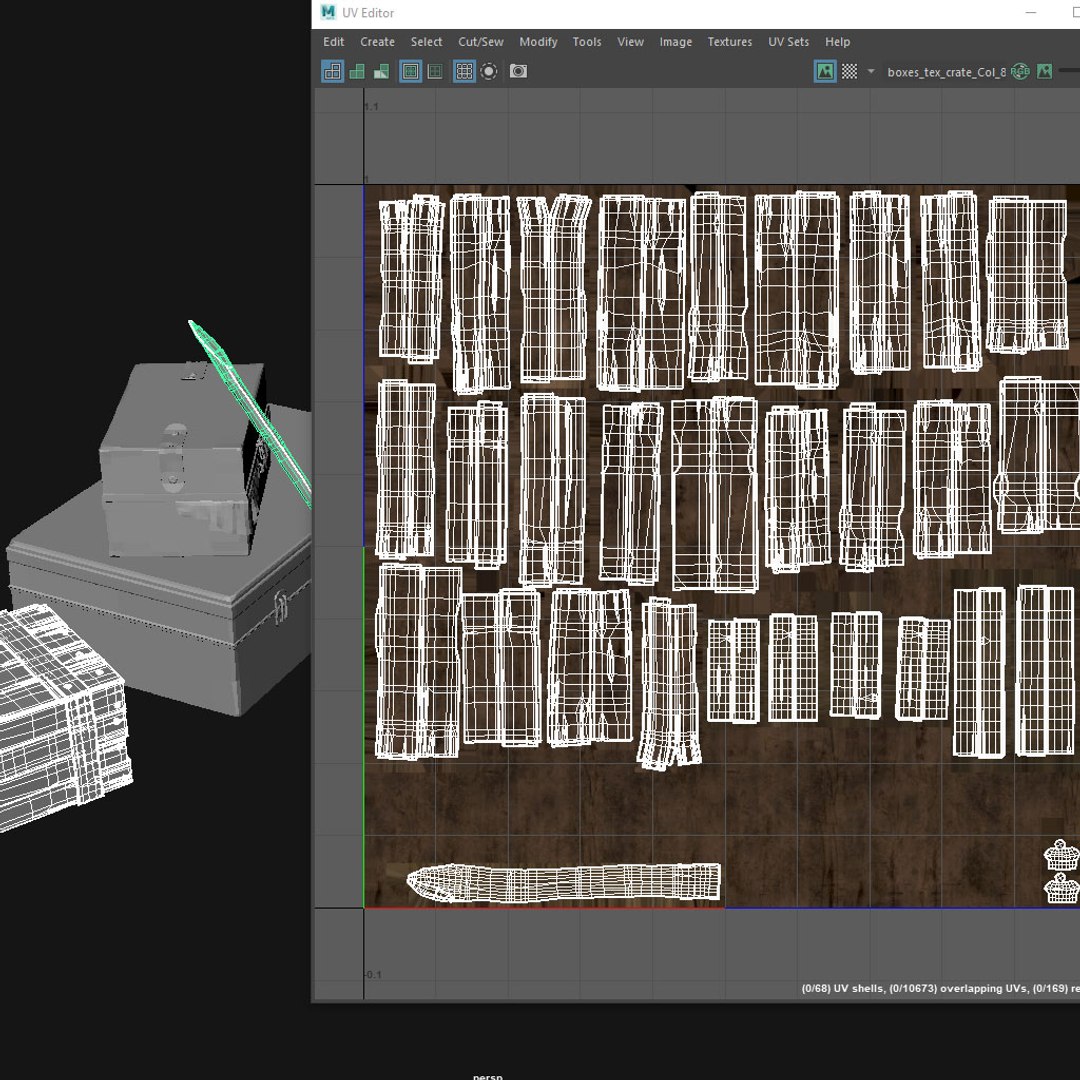Viewport: 1080px width, 1080px height.
Task: Select the sword-shaped UV shell at bottom
Action: tap(563, 882)
